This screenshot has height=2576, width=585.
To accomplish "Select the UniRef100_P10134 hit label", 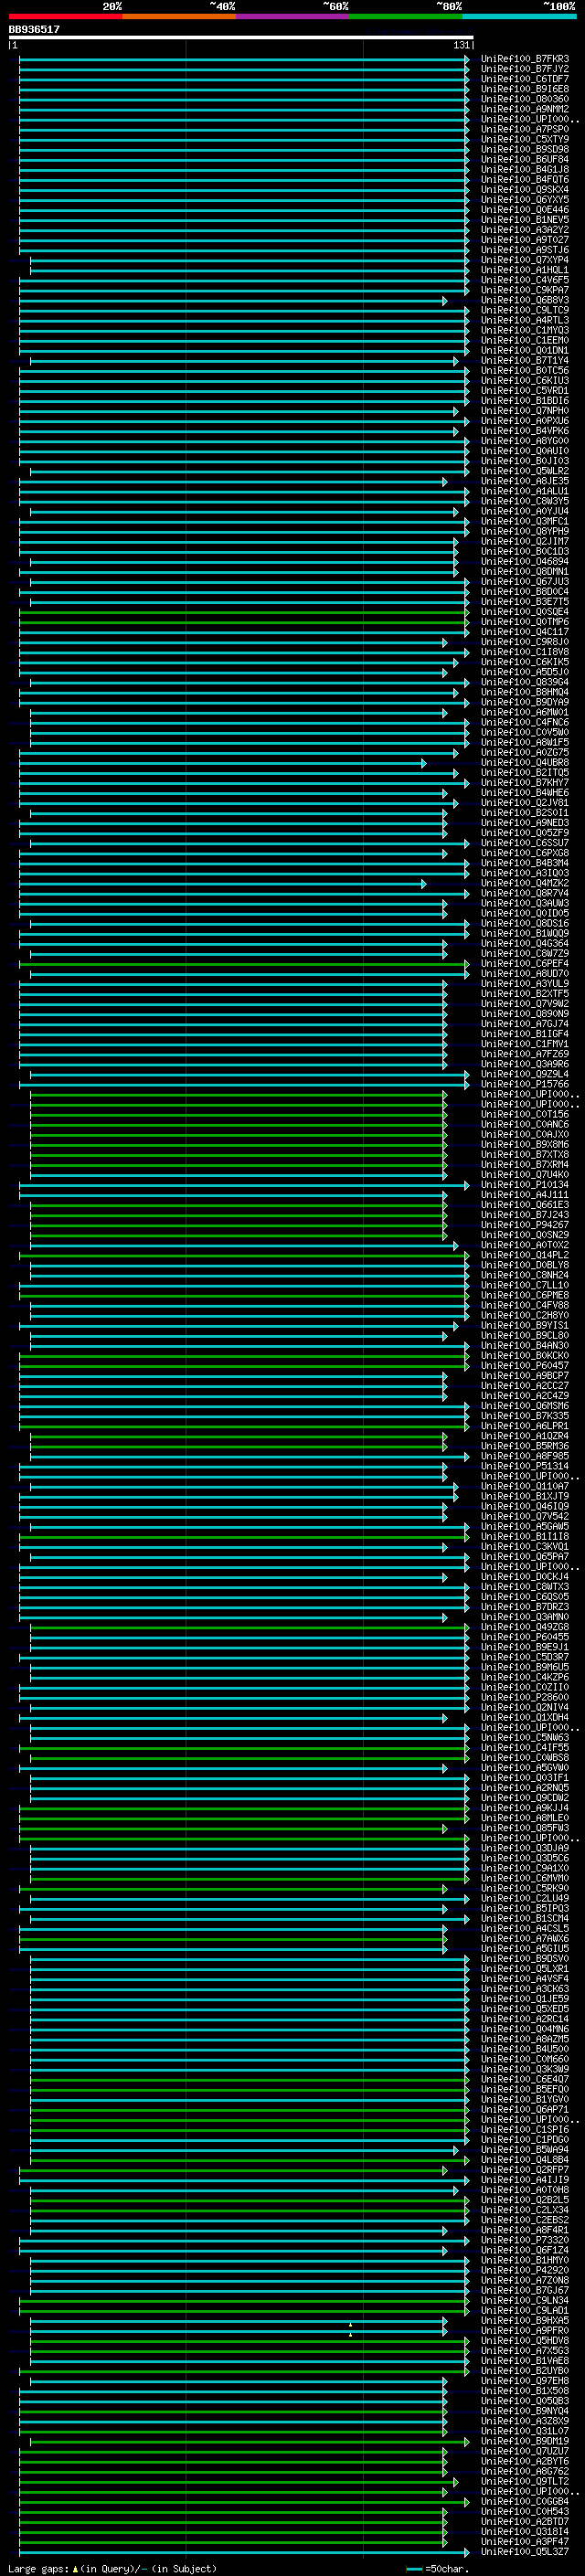I will tap(524, 1185).
